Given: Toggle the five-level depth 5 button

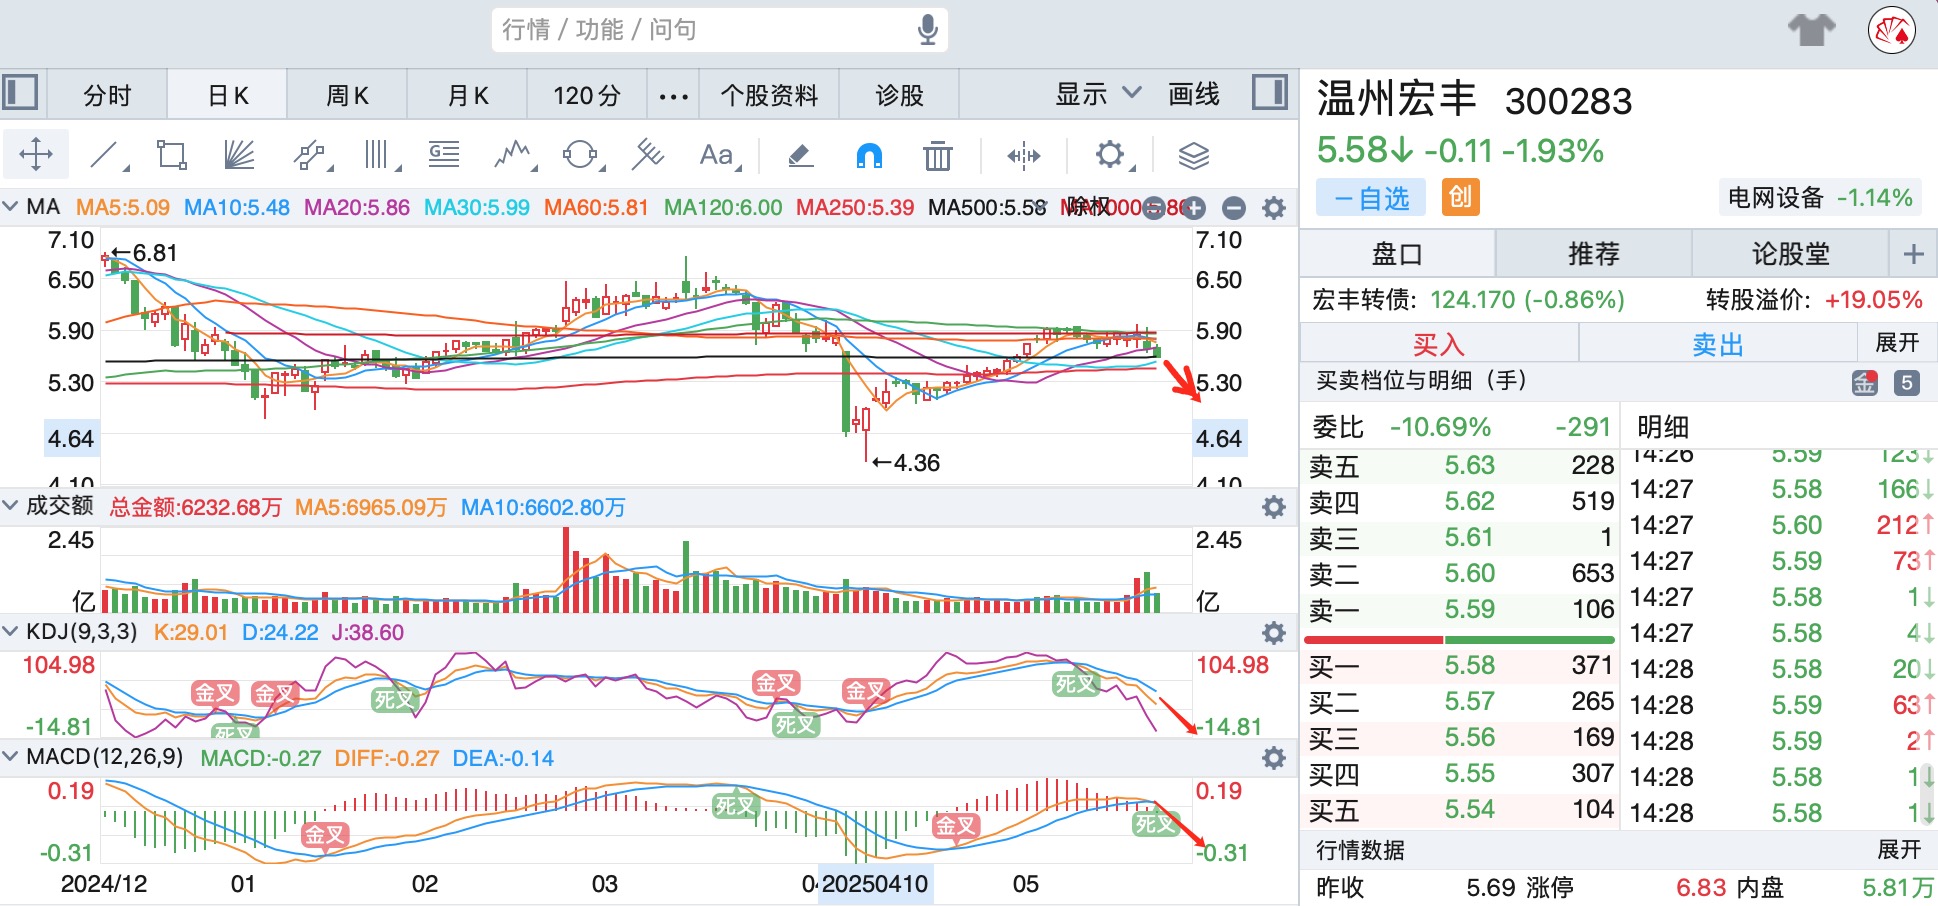Looking at the screenshot, I should click(1907, 383).
